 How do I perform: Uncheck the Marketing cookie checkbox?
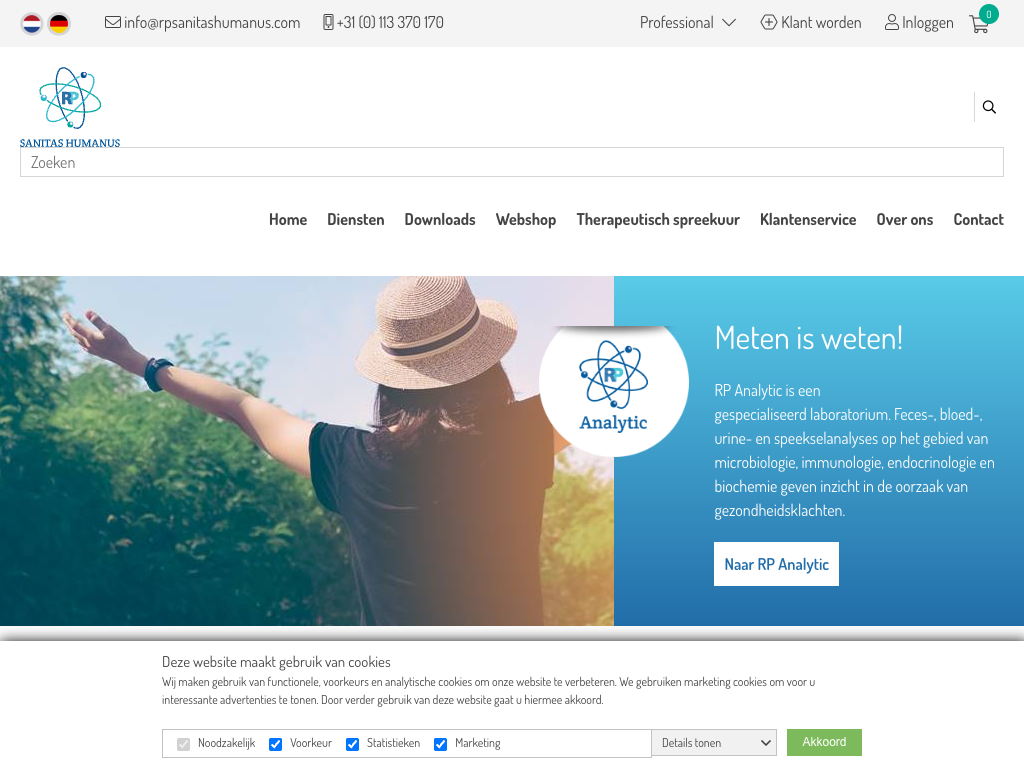[440, 744]
